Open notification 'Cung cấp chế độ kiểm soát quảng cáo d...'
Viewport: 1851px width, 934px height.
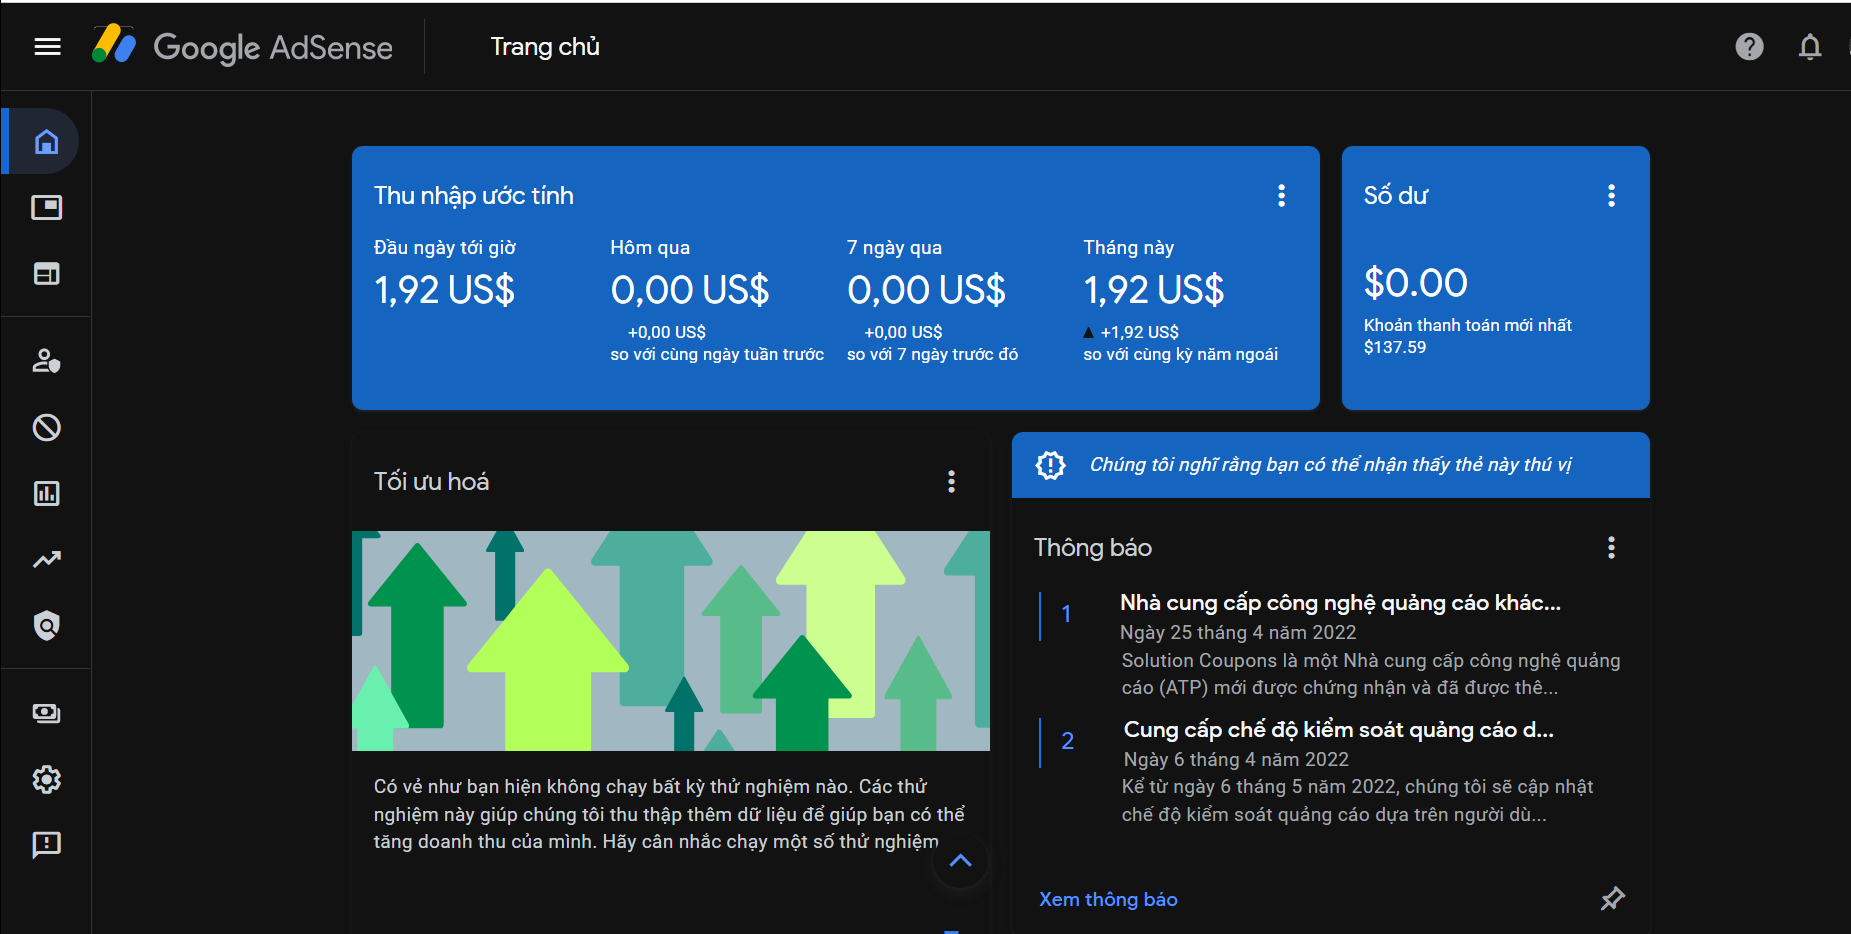click(1338, 730)
